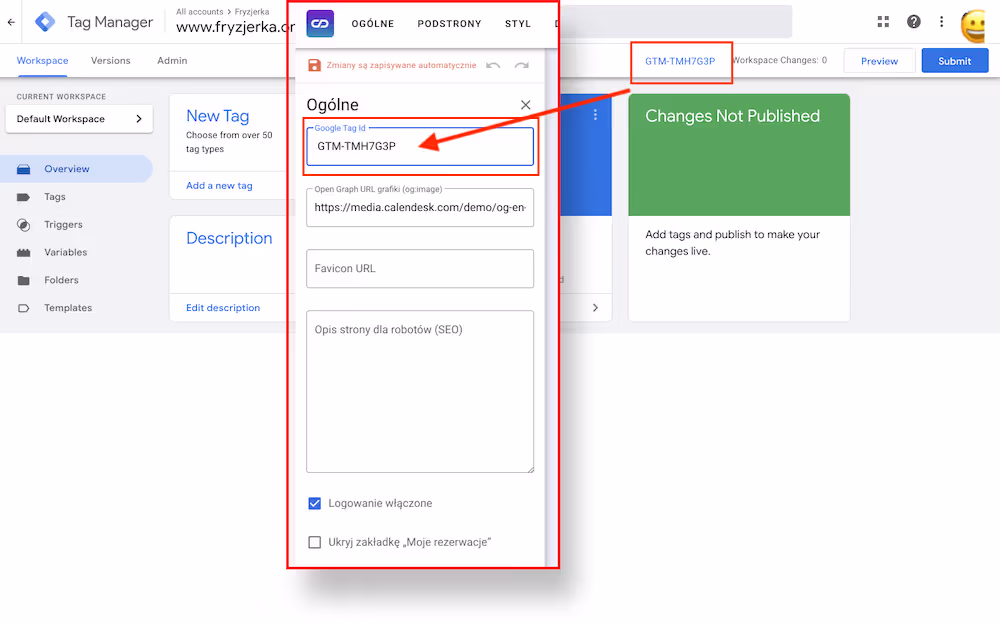
Task: Open the Versions tab
Action: tap(110, 61)
